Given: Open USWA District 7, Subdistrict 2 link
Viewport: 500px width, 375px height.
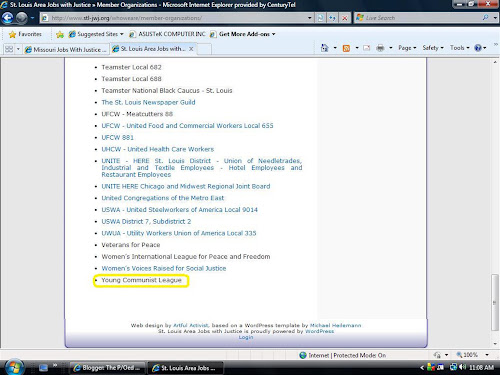Looking at the screenshot, I should (x=146, y=221).
